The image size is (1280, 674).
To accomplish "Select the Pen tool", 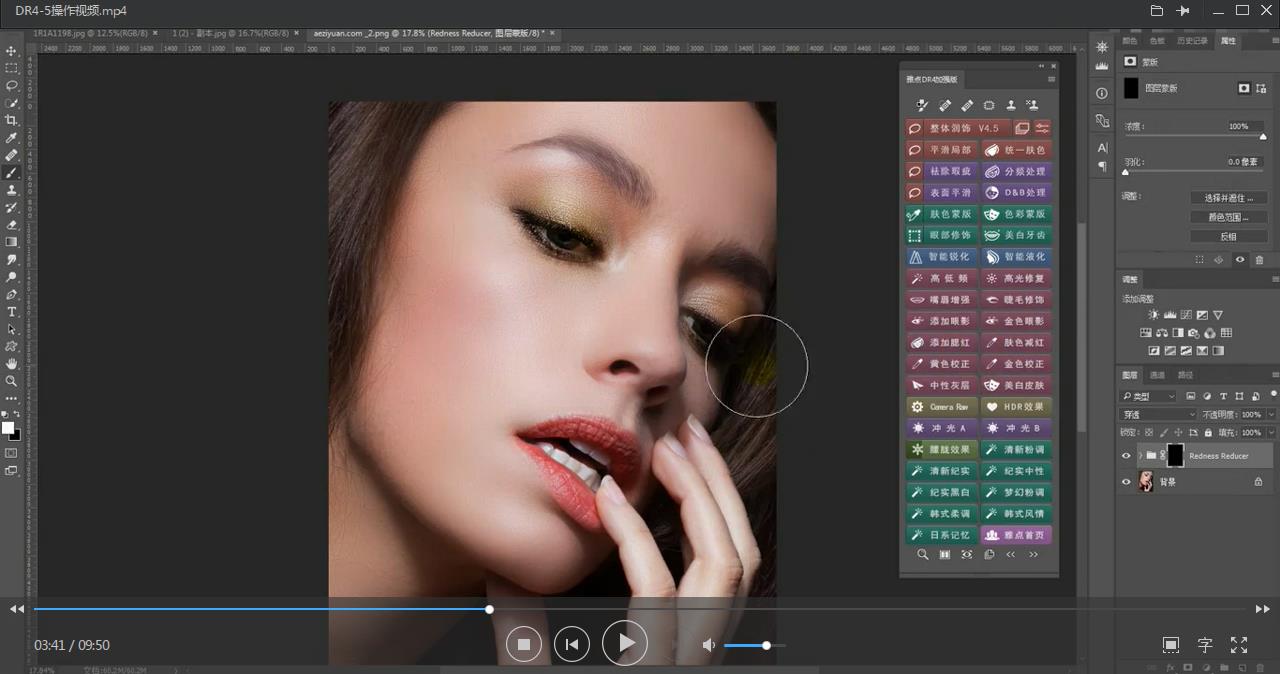I will coord(12,294).
